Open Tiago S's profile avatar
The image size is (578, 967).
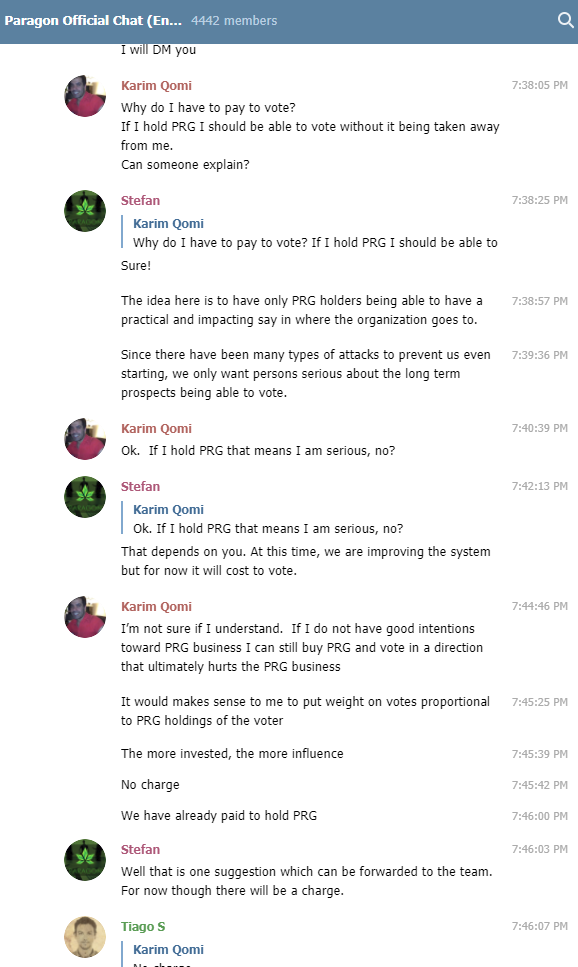[85, 937]
